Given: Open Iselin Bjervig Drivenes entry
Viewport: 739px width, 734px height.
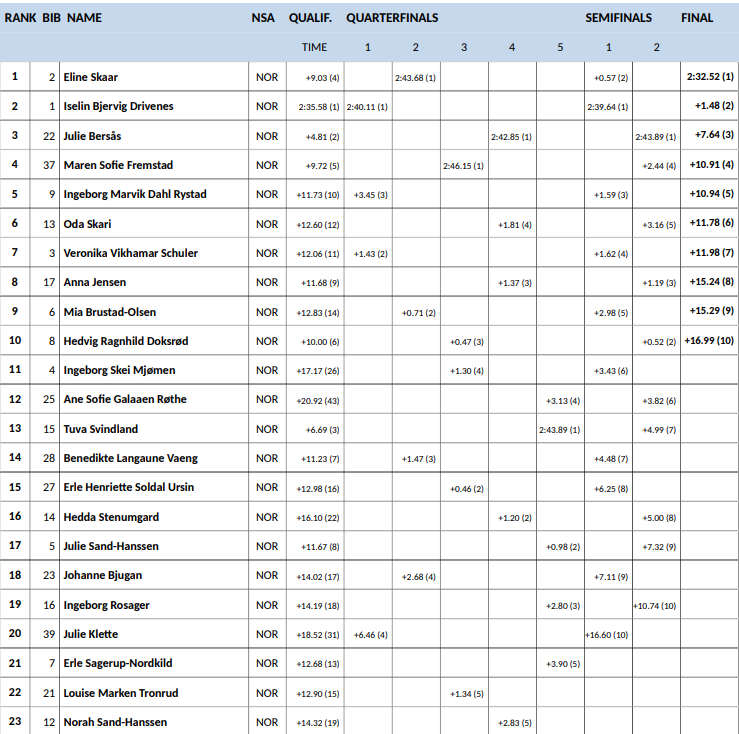Looking at the screenshot, I should pyautogui.click(x=119, y=106).
